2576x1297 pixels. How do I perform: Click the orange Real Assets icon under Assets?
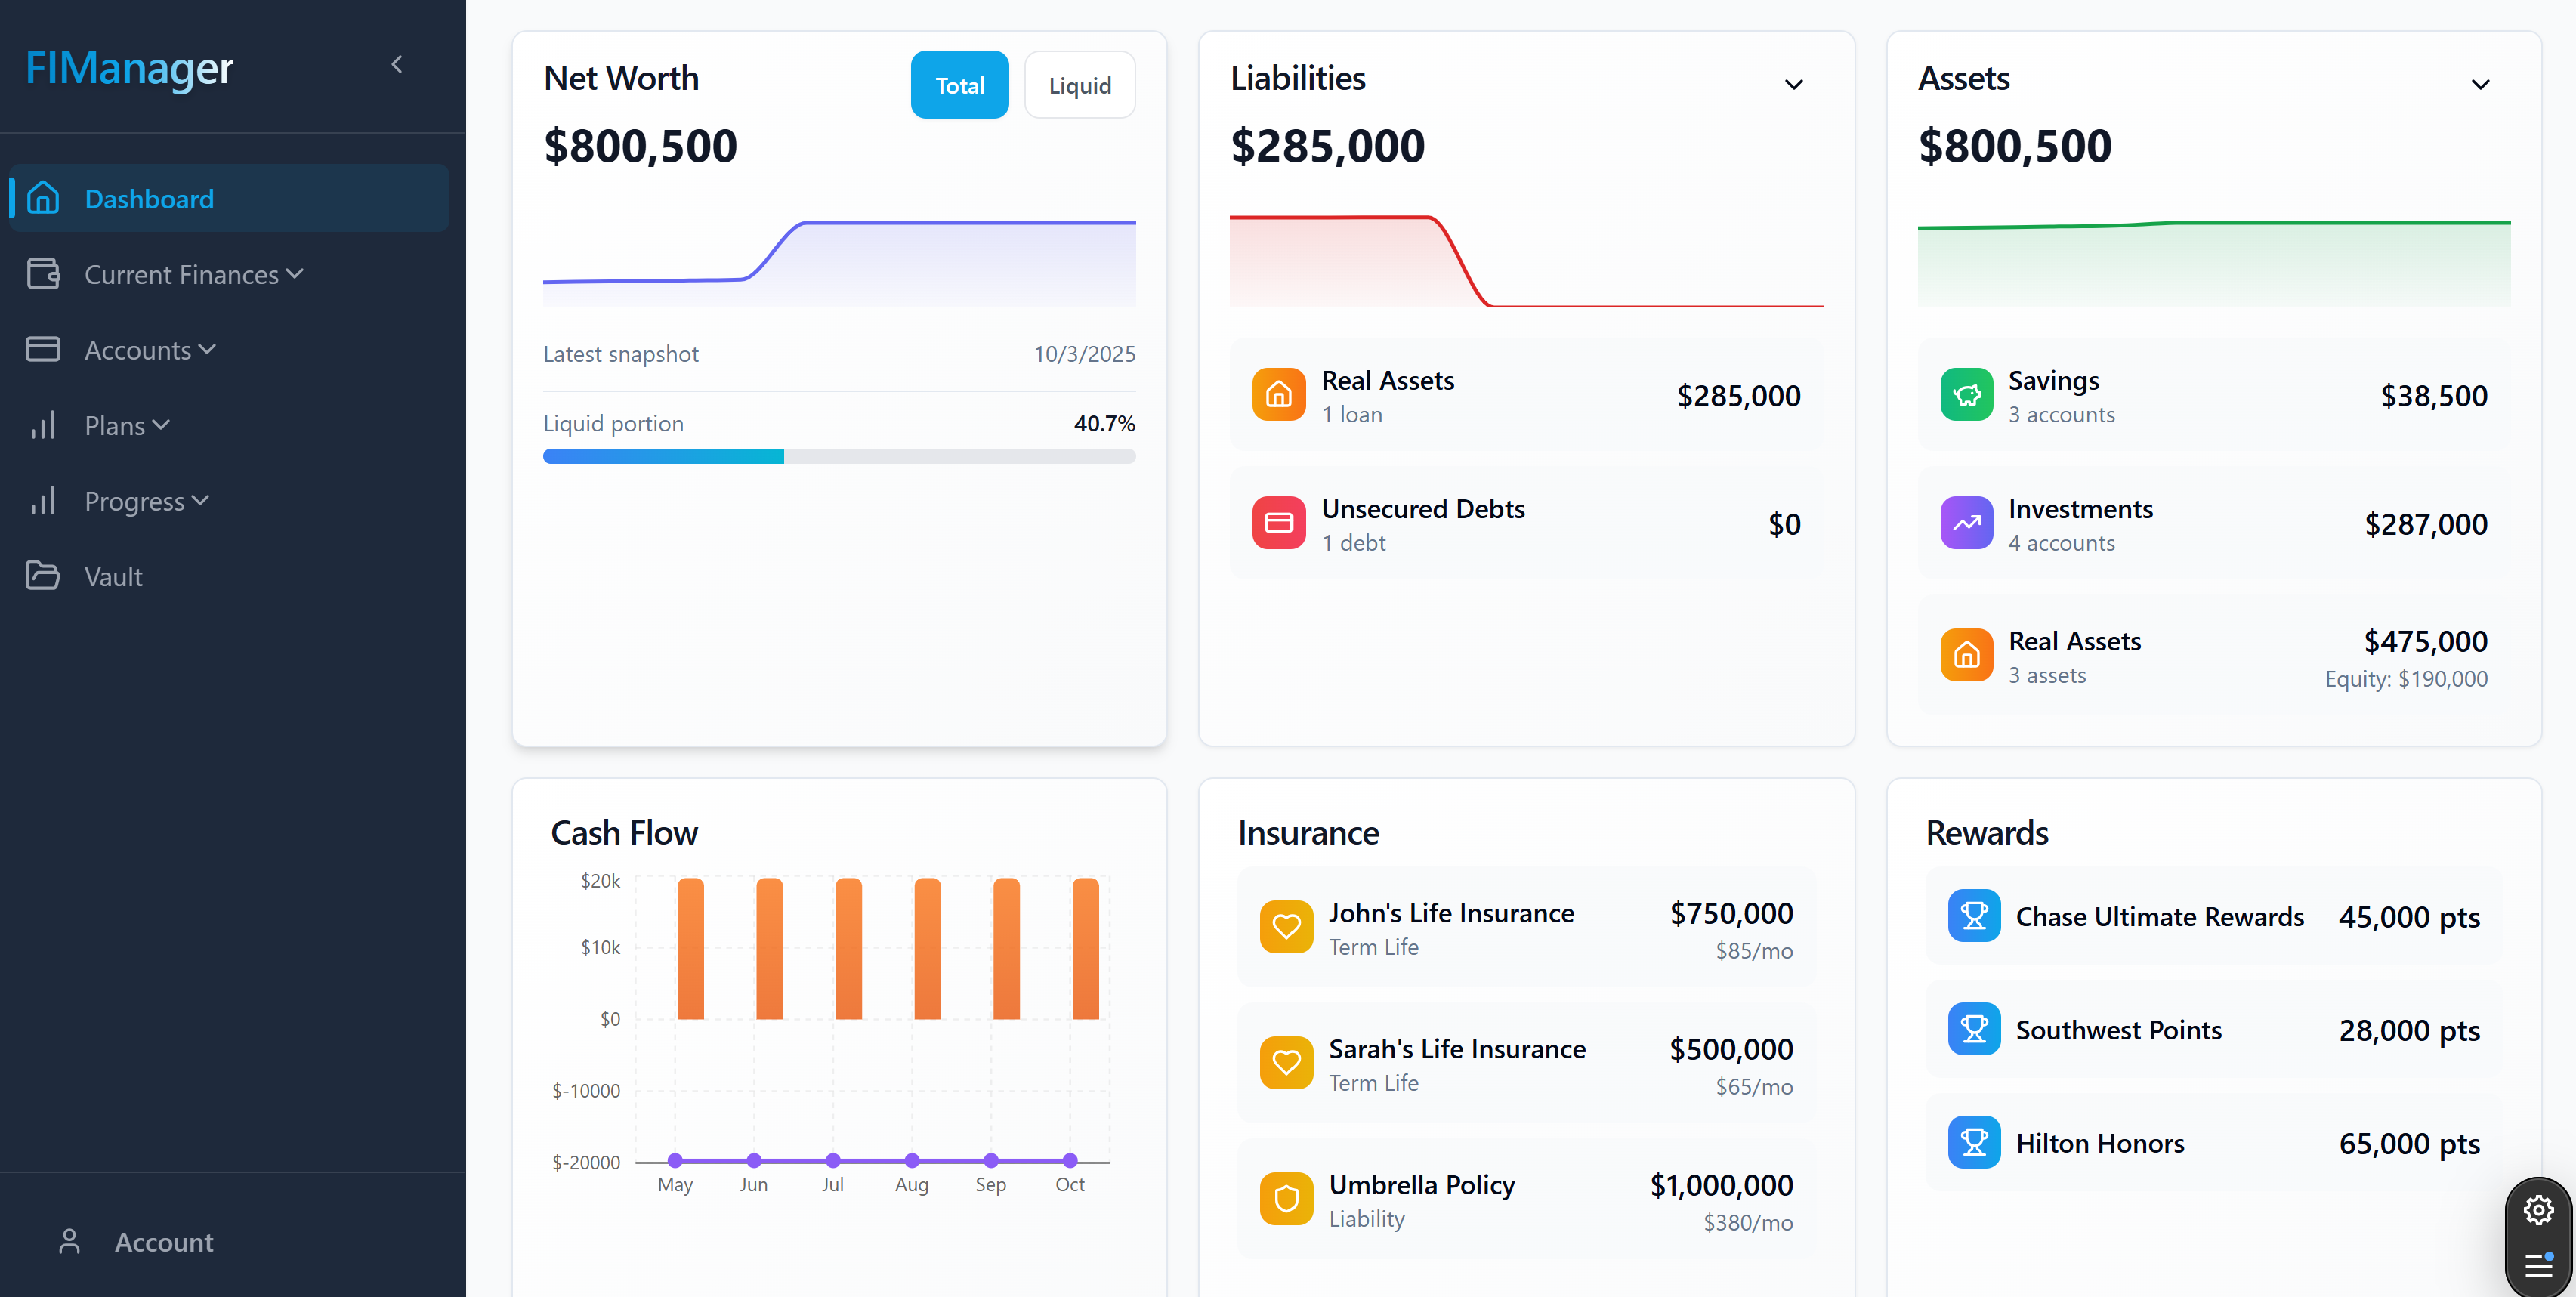(1966, 655)
